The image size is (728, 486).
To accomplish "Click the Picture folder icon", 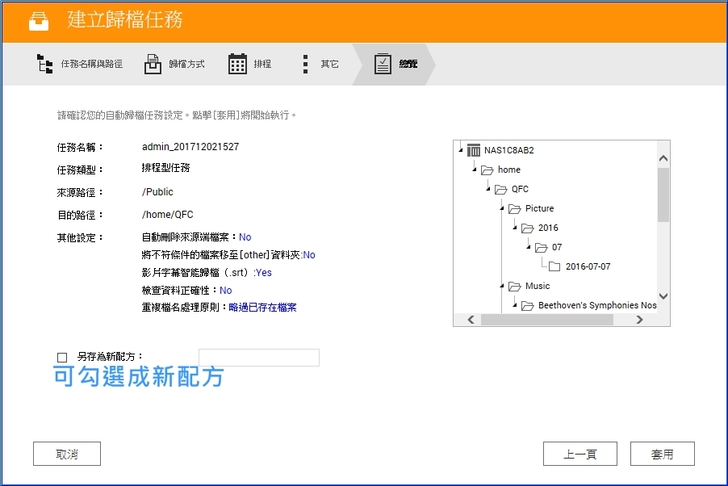I will 514,209.
